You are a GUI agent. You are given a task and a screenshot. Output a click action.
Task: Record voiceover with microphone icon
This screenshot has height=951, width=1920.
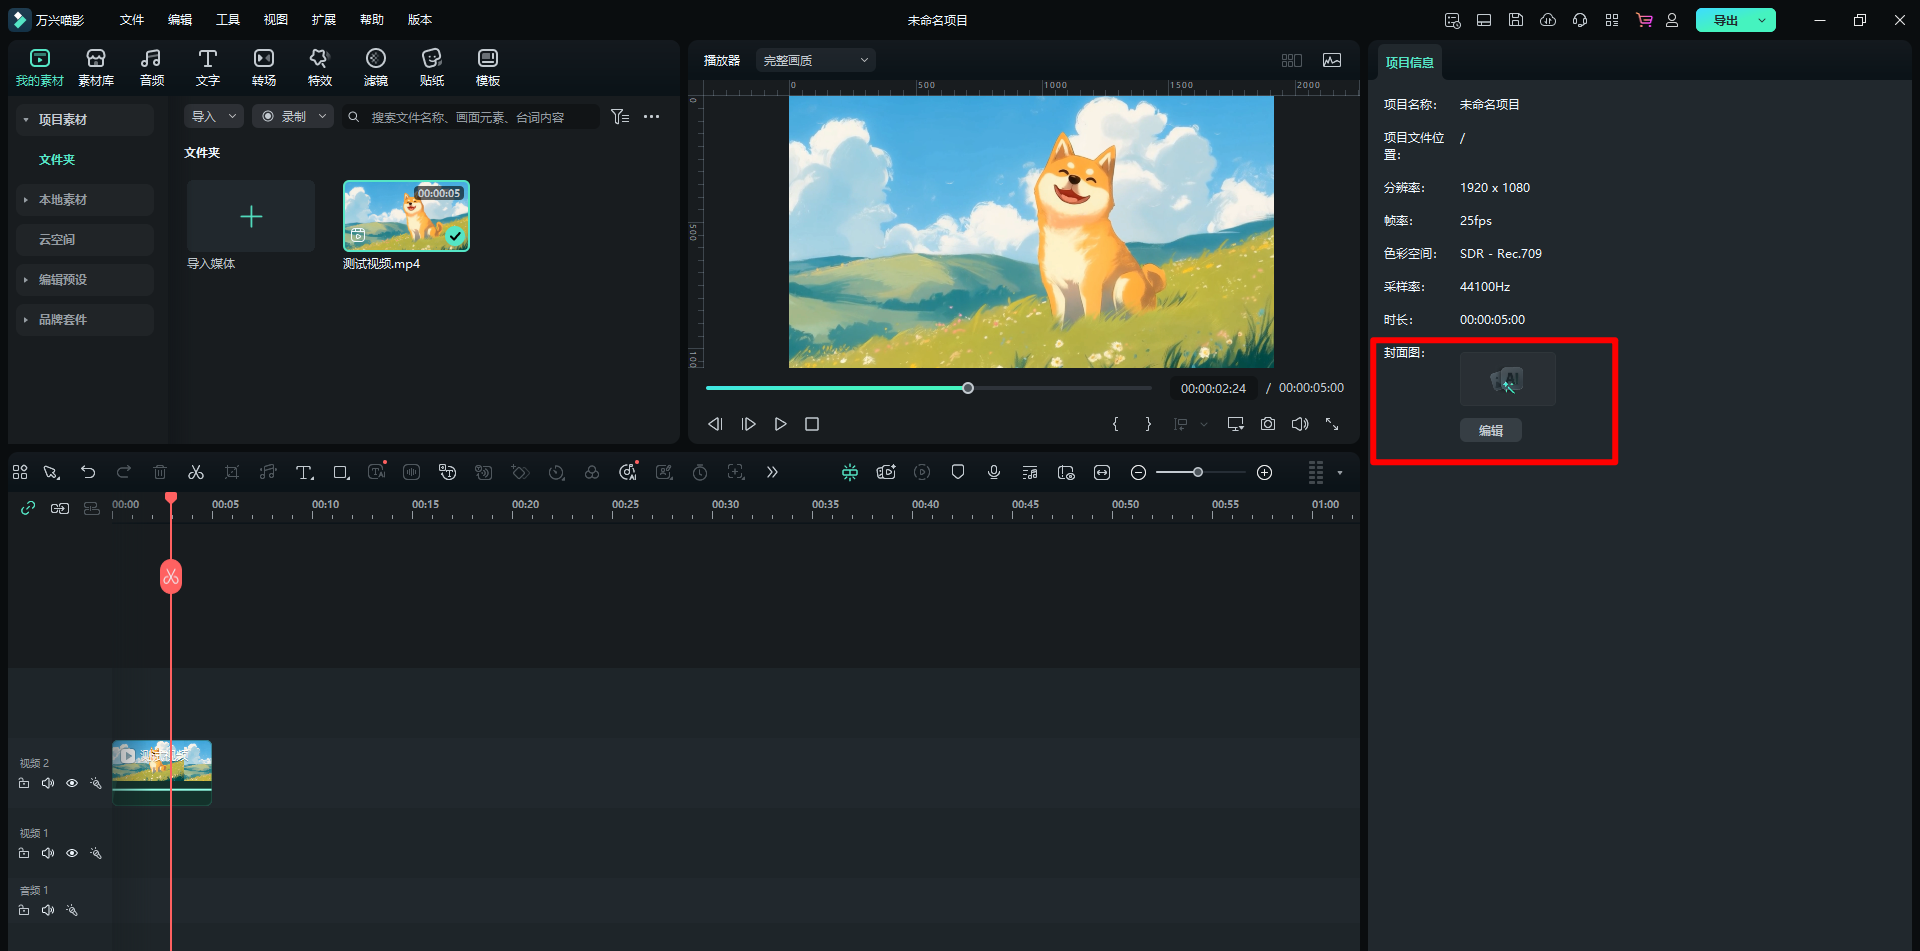pyautogui.click(x=994, y=472)
